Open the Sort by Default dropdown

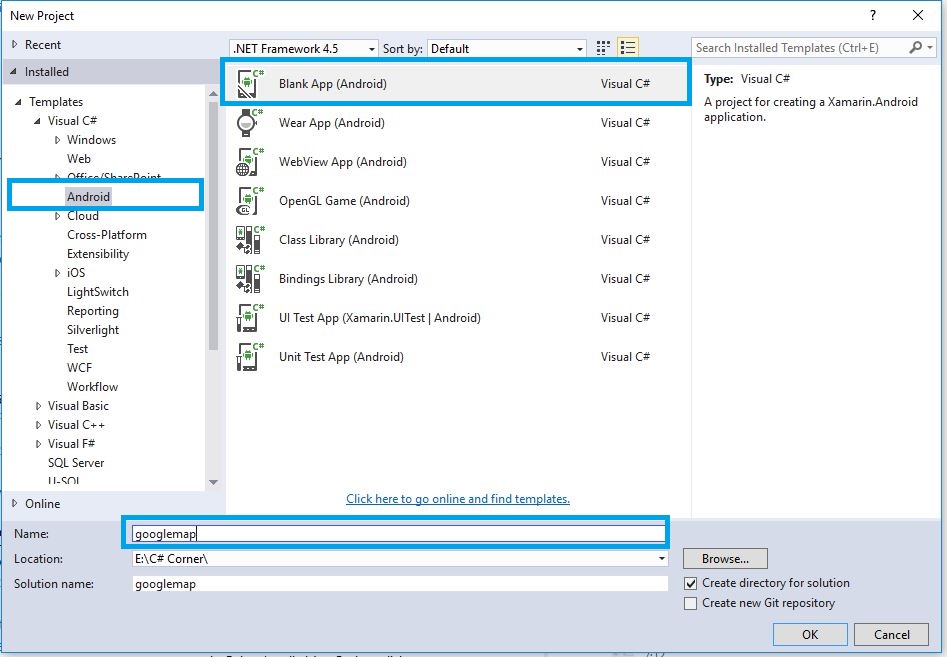pos(507,48)
